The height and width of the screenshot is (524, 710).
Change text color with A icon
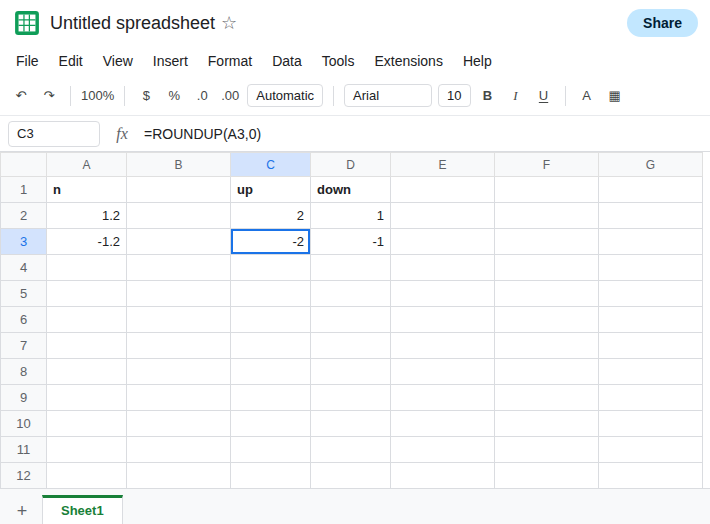pyautogui.click(x=586, y=96)
